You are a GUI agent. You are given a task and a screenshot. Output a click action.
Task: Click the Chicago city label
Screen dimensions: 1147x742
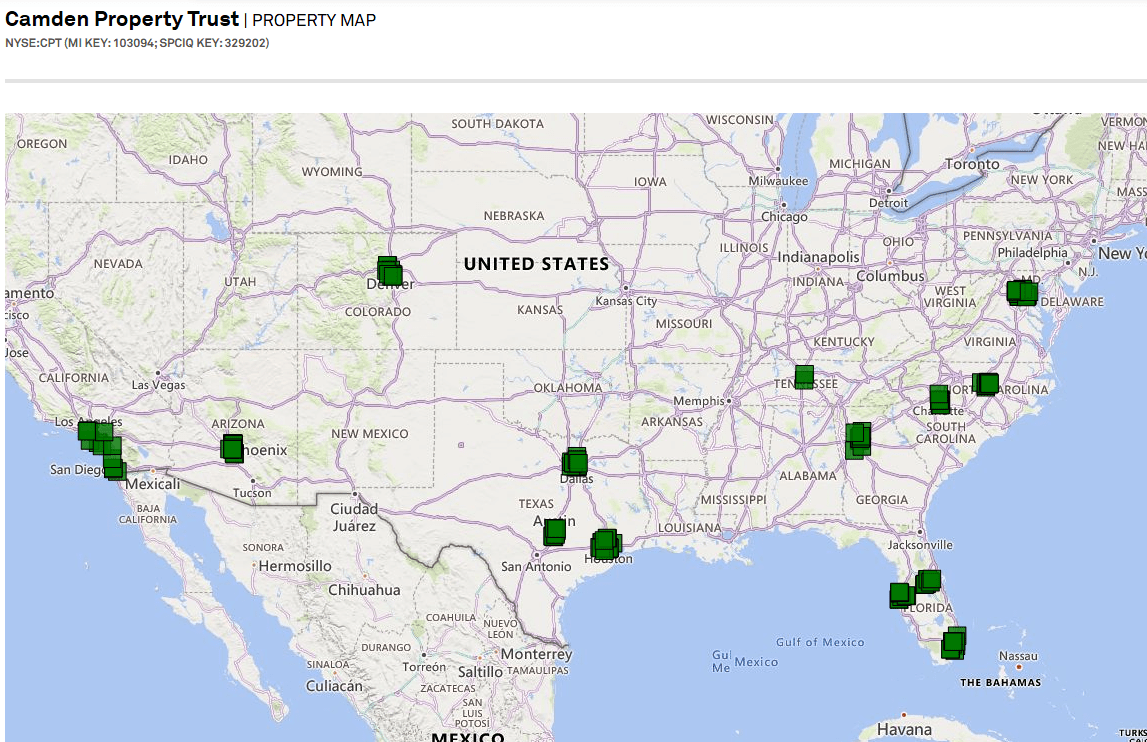[x=784, y=217]
